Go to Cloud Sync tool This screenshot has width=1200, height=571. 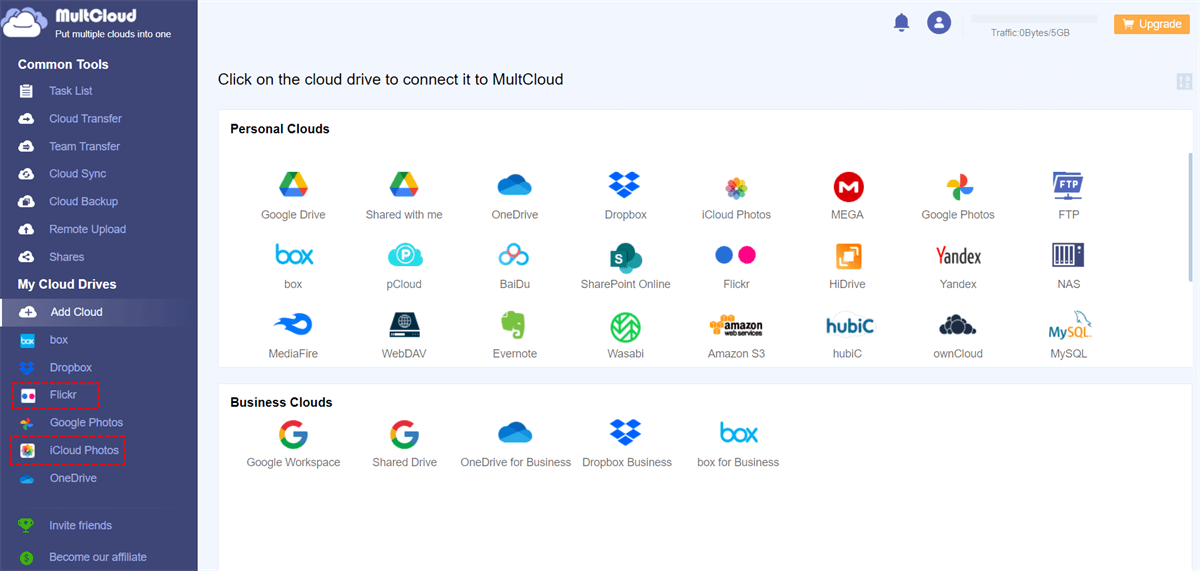[x=77, y=174]
